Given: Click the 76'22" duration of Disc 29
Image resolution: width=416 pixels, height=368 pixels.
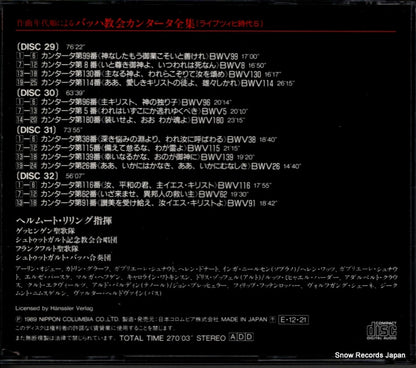Looking at the screenshot, I should [76, 47].
